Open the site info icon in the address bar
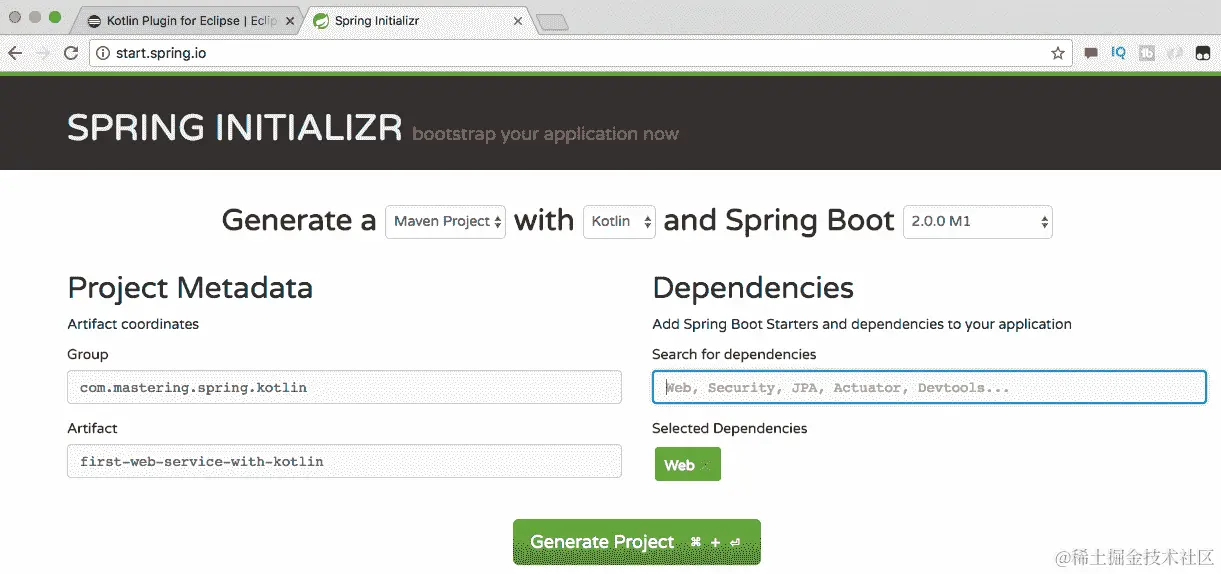The height and width of the screenshot is (574, 1221). pyautogui.click(x=103, y=53)
